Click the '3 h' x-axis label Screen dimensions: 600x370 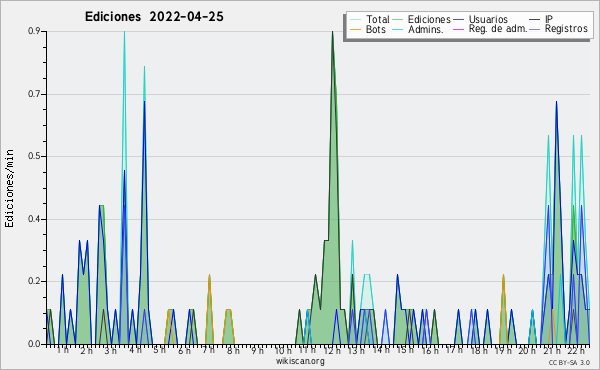click(x=111, y=350)
